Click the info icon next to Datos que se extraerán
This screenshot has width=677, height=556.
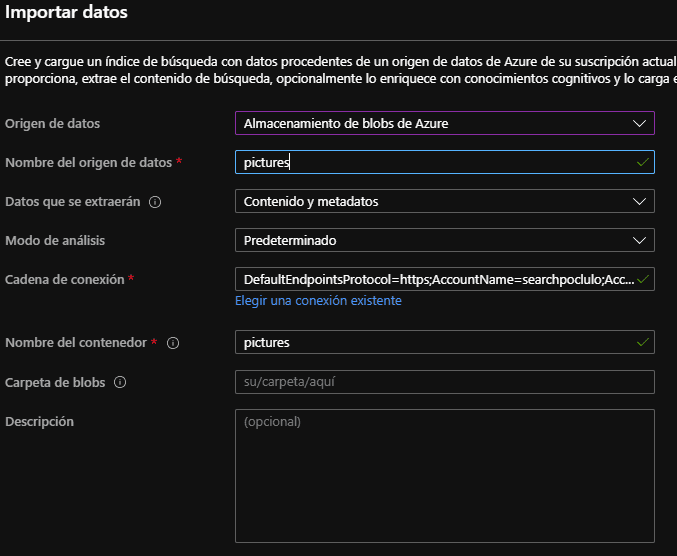[155, 202]
